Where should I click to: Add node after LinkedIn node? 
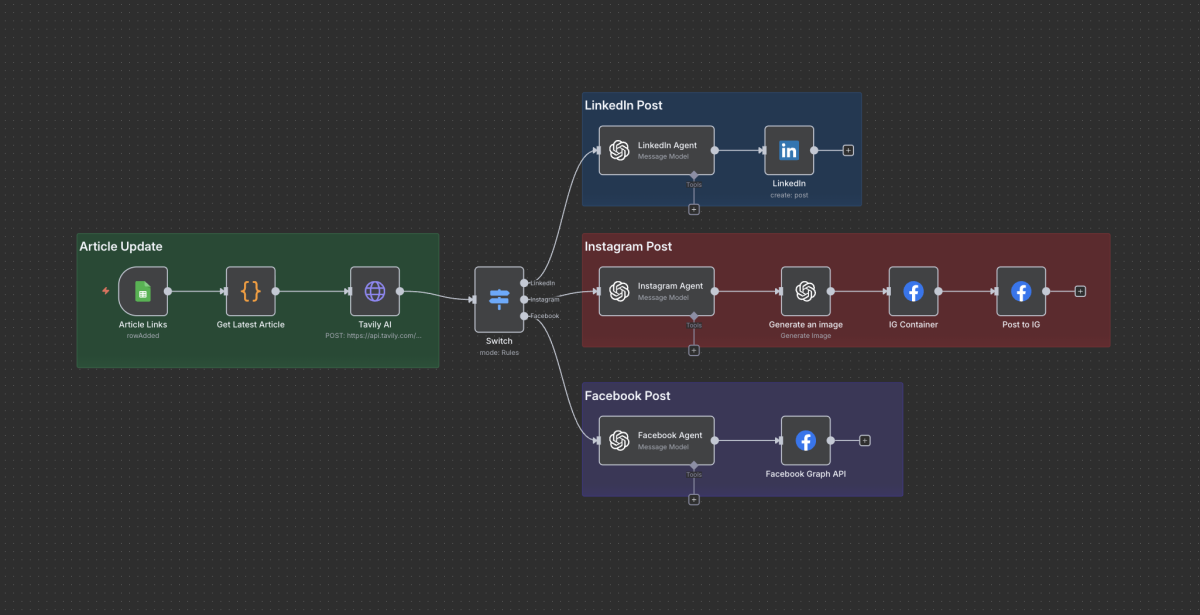(x=848, y=150)
